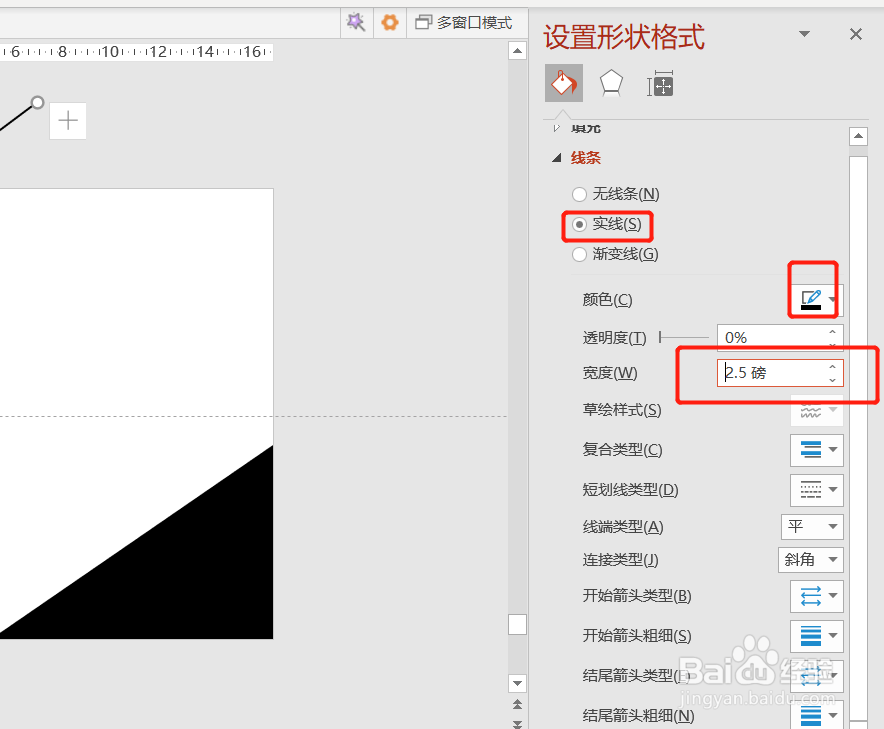The height and width of the screenshot is (729, 884).
Task: Click the 颜色(C) label
Action: (x=607, y=300)
